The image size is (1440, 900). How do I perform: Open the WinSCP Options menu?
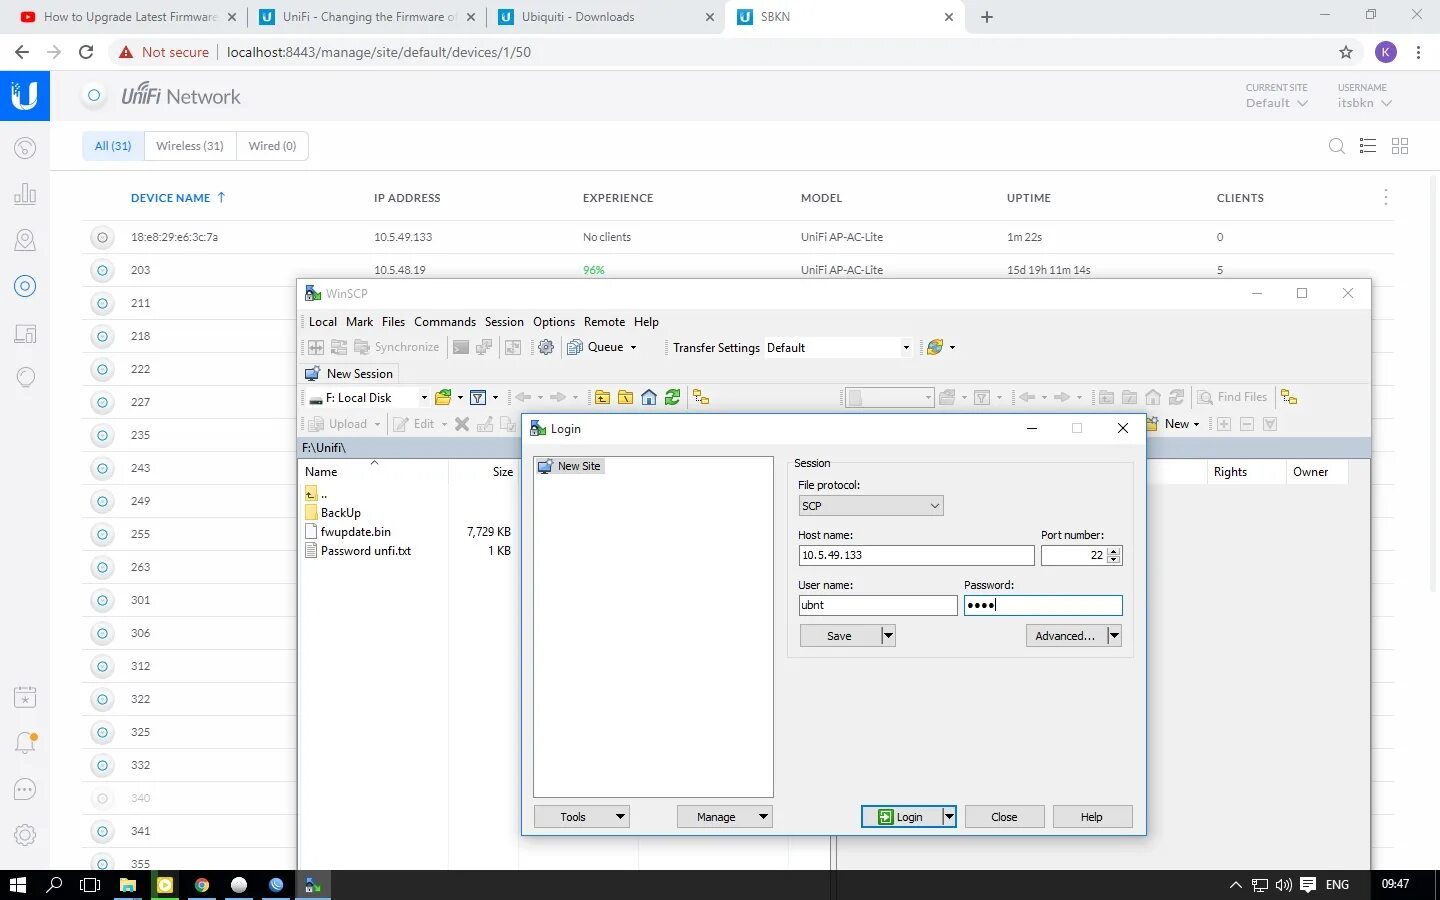click(554, 322)
